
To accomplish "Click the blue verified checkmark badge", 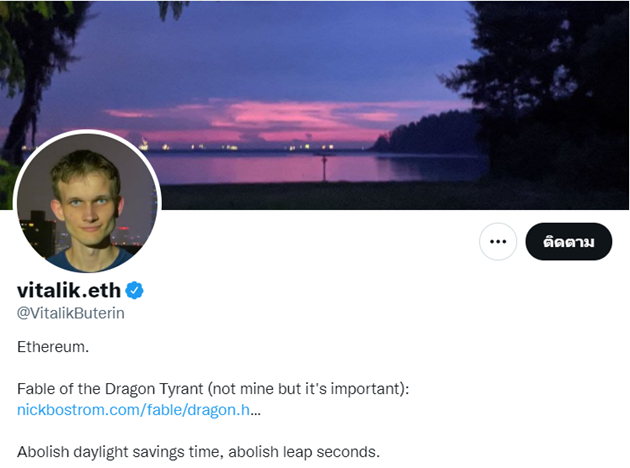I will coord(135,290).
